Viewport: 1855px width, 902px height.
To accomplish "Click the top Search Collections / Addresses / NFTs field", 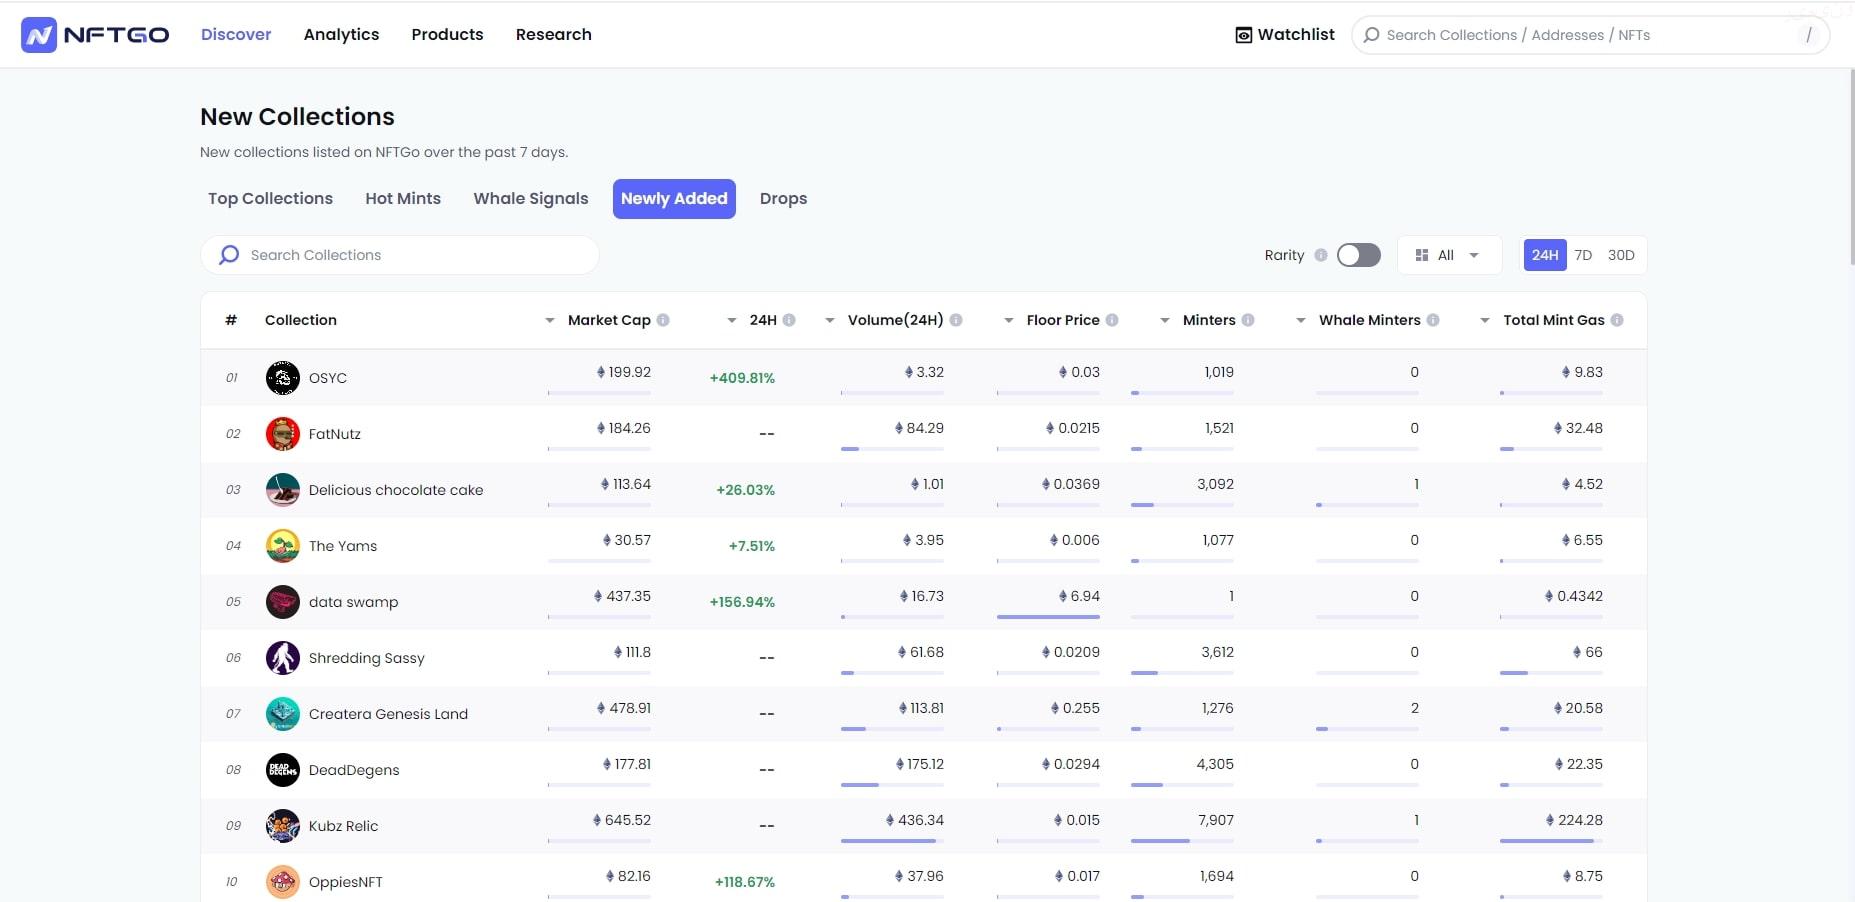I will click(x=1590, y=35).
